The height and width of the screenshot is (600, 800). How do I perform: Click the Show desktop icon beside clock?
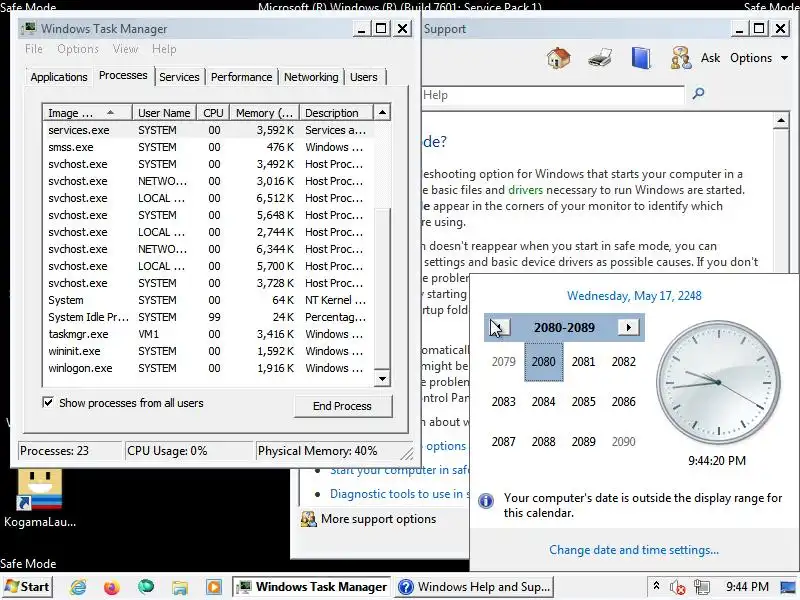pyautogui.click(x=788, y=587)
